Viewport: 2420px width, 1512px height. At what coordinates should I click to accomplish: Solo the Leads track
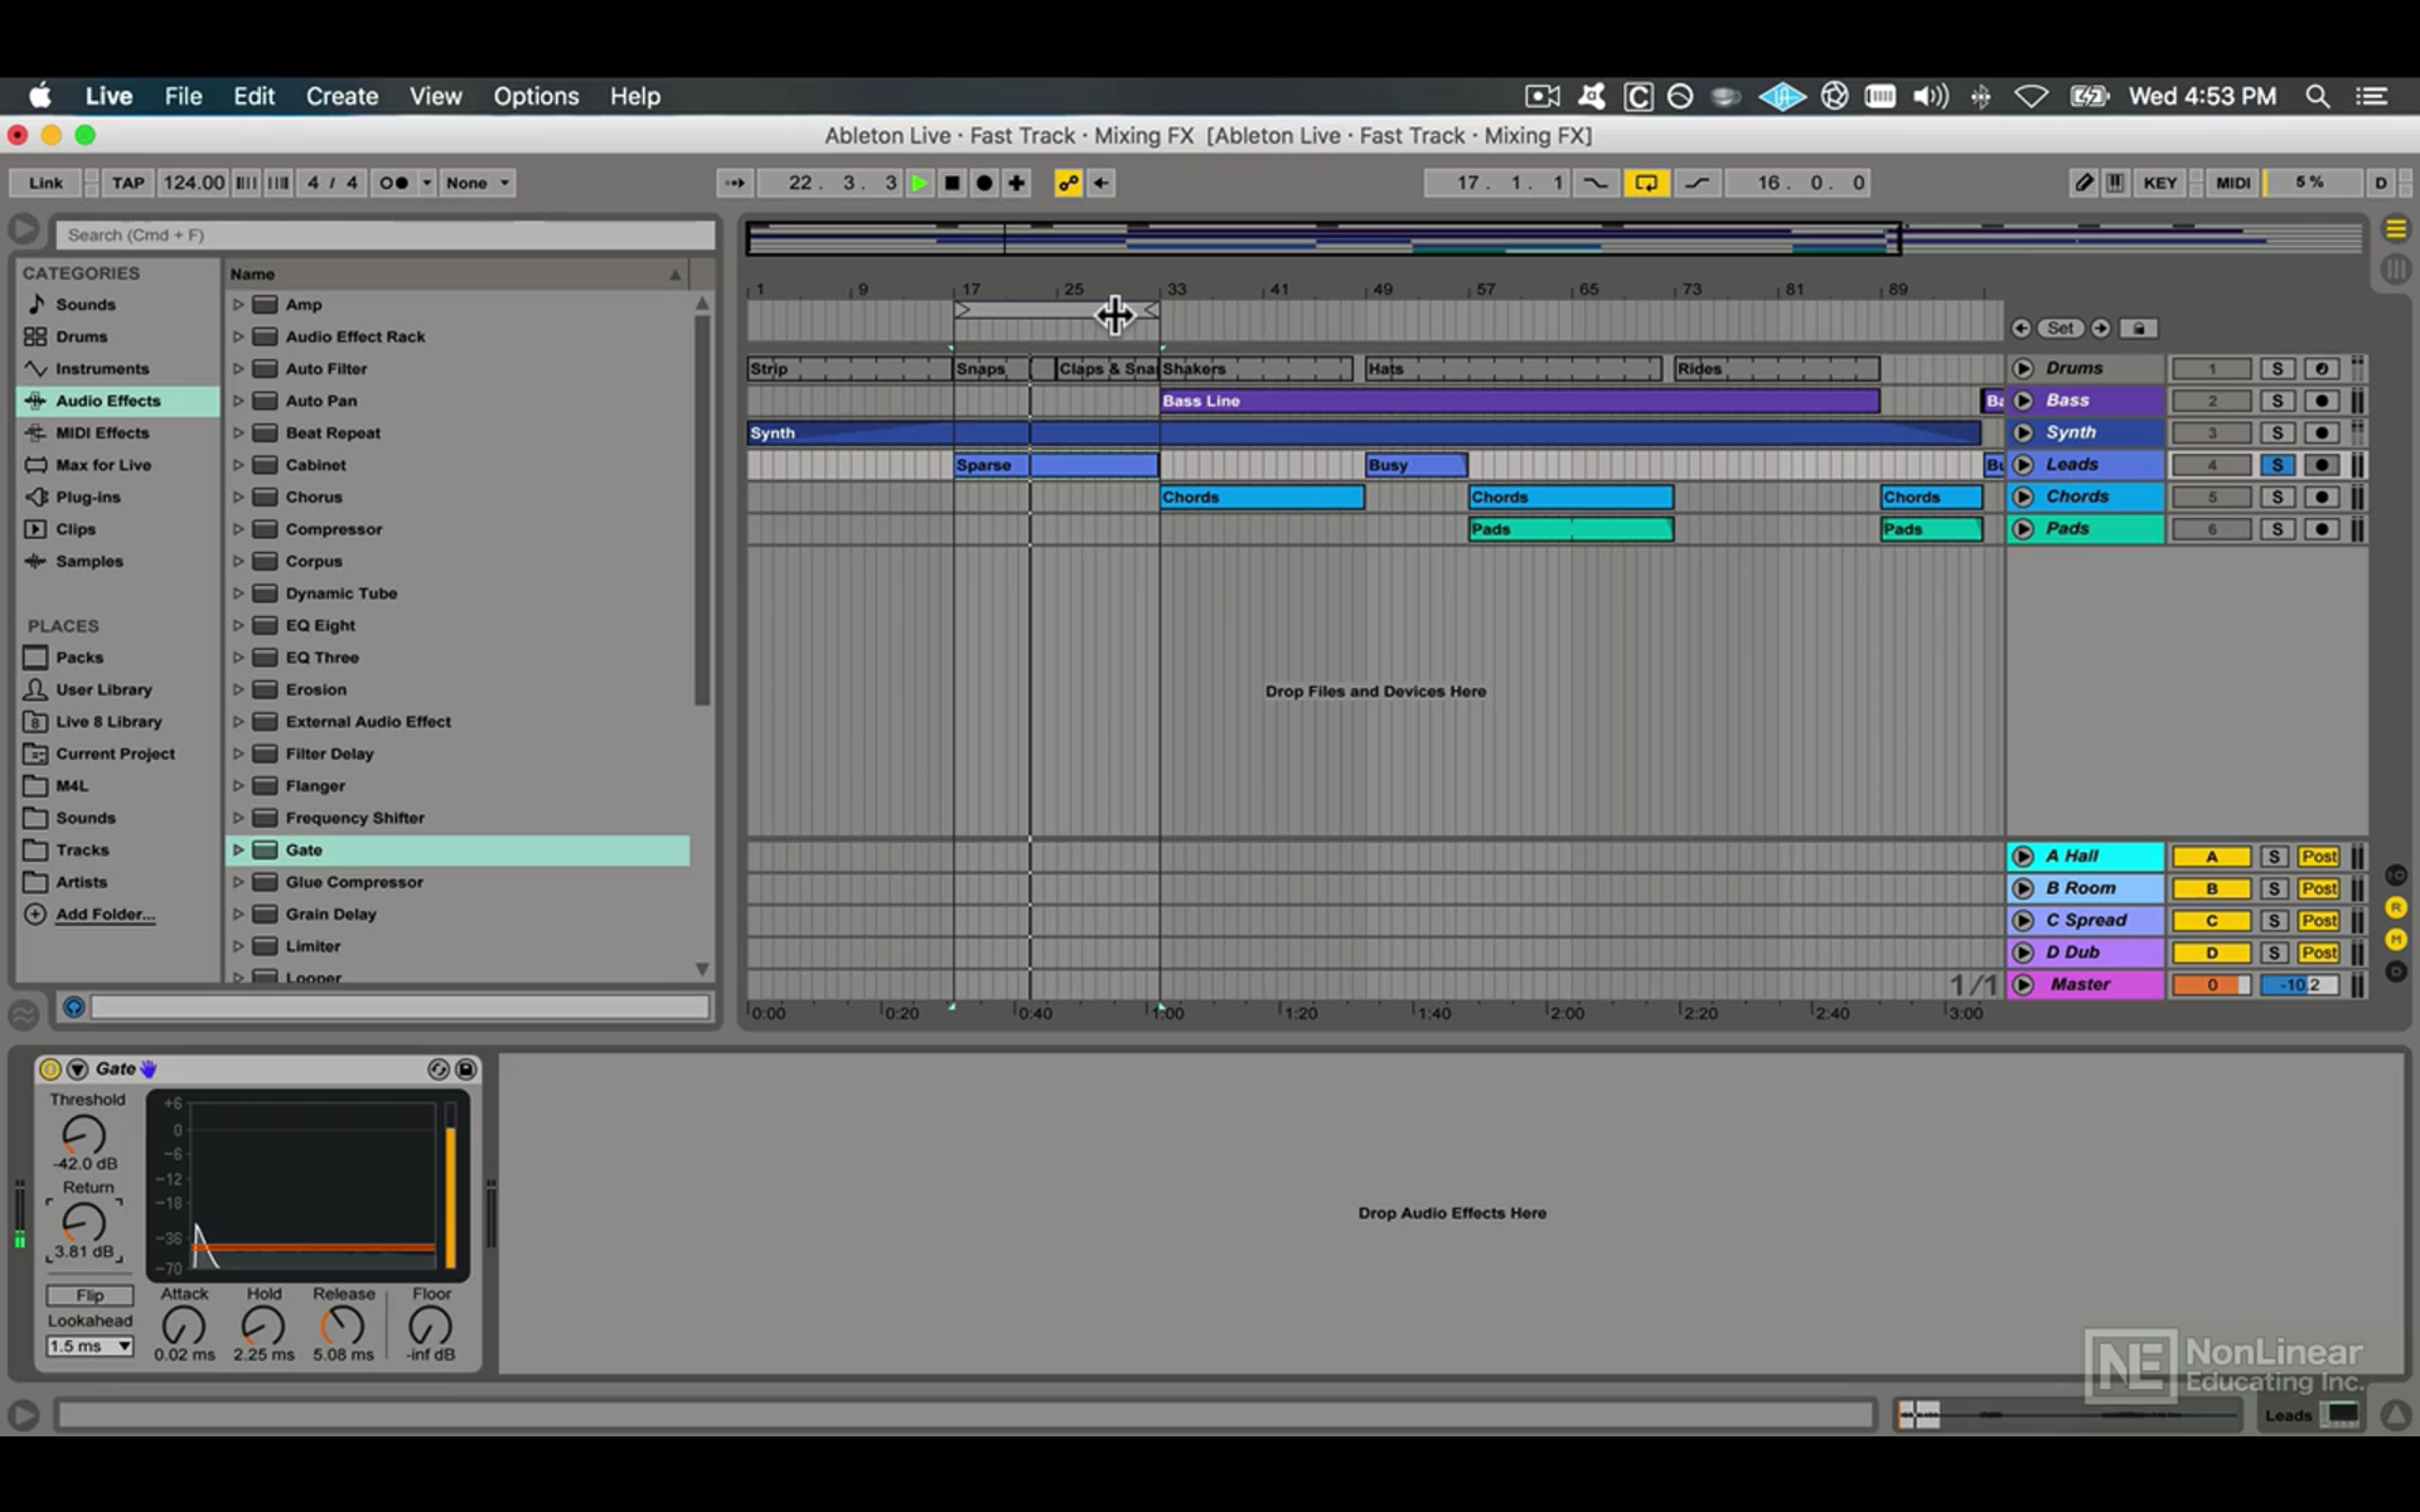pos(2280,464)
